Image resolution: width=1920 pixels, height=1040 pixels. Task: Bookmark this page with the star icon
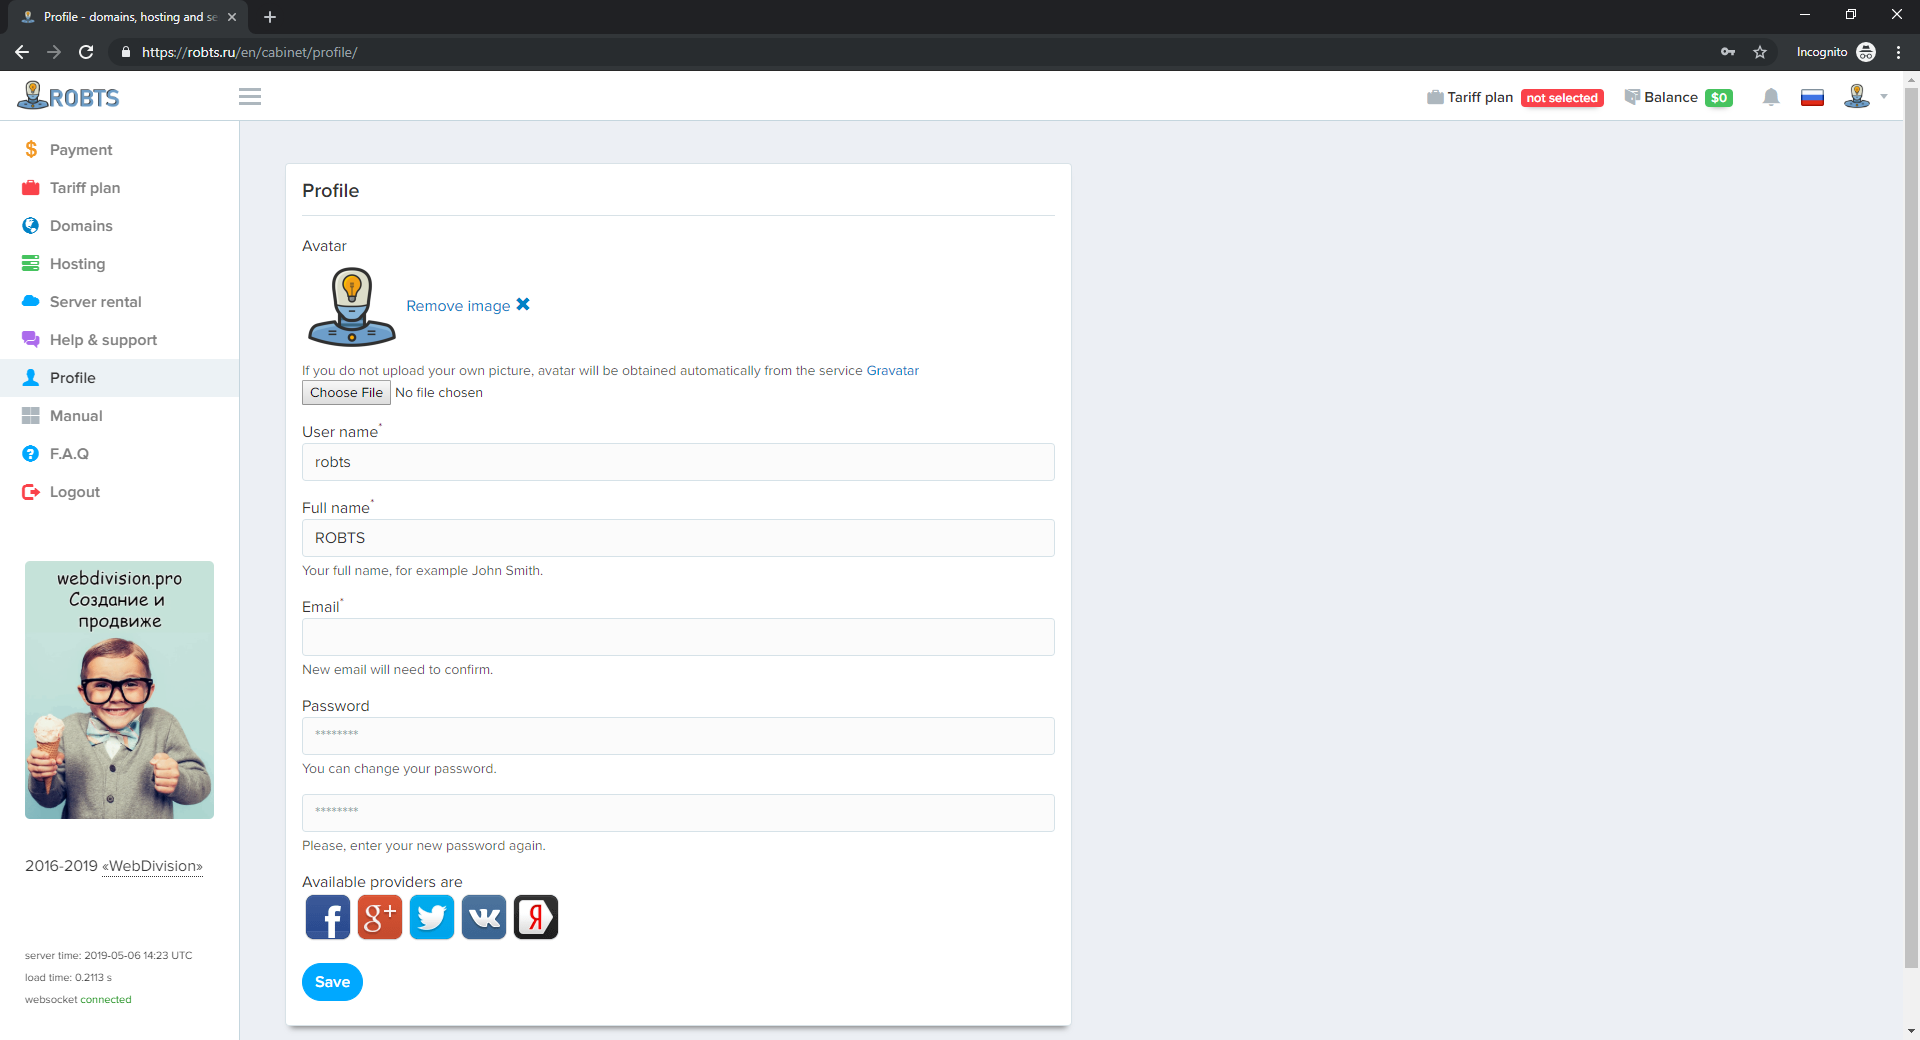(1760, 52)
